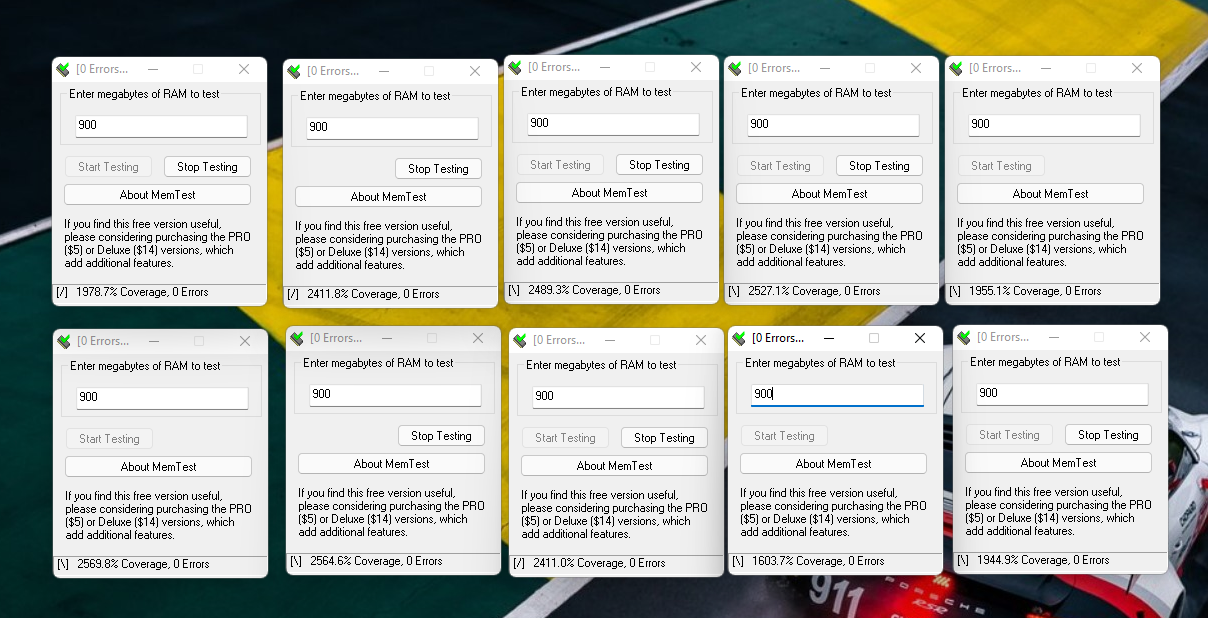1208x618 pixels.
Task: Click About MemTest in the 2411.8% Coverage window
Action: [389, 197]
